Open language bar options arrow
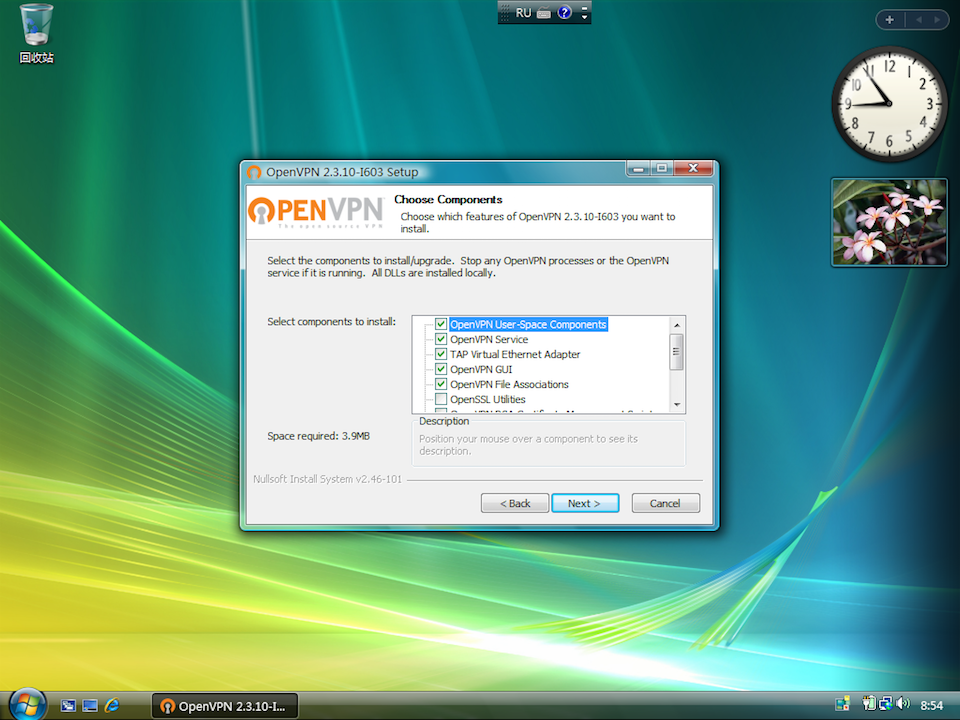 (x=585, y=17)
